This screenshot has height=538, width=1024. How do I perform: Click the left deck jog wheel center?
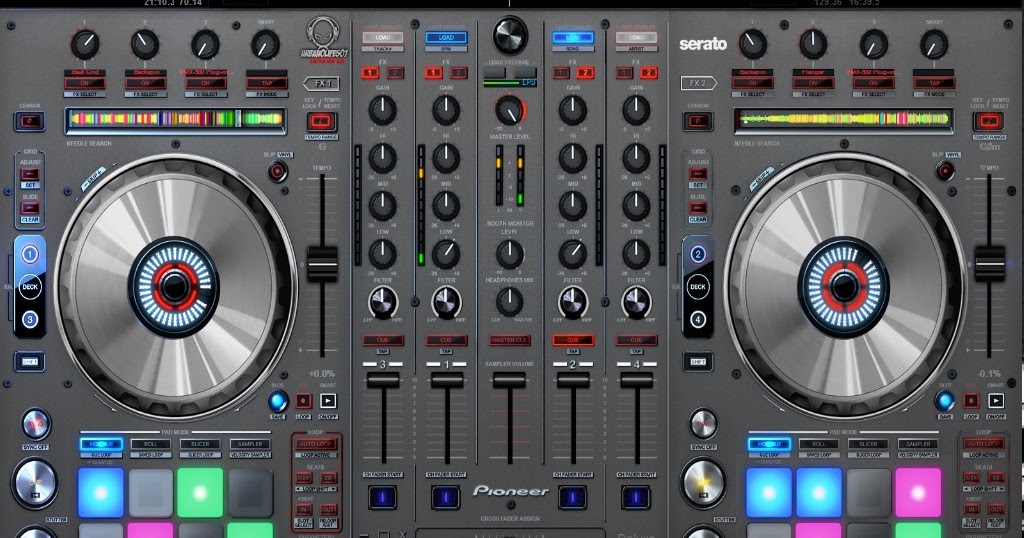[x=174, y=286]
